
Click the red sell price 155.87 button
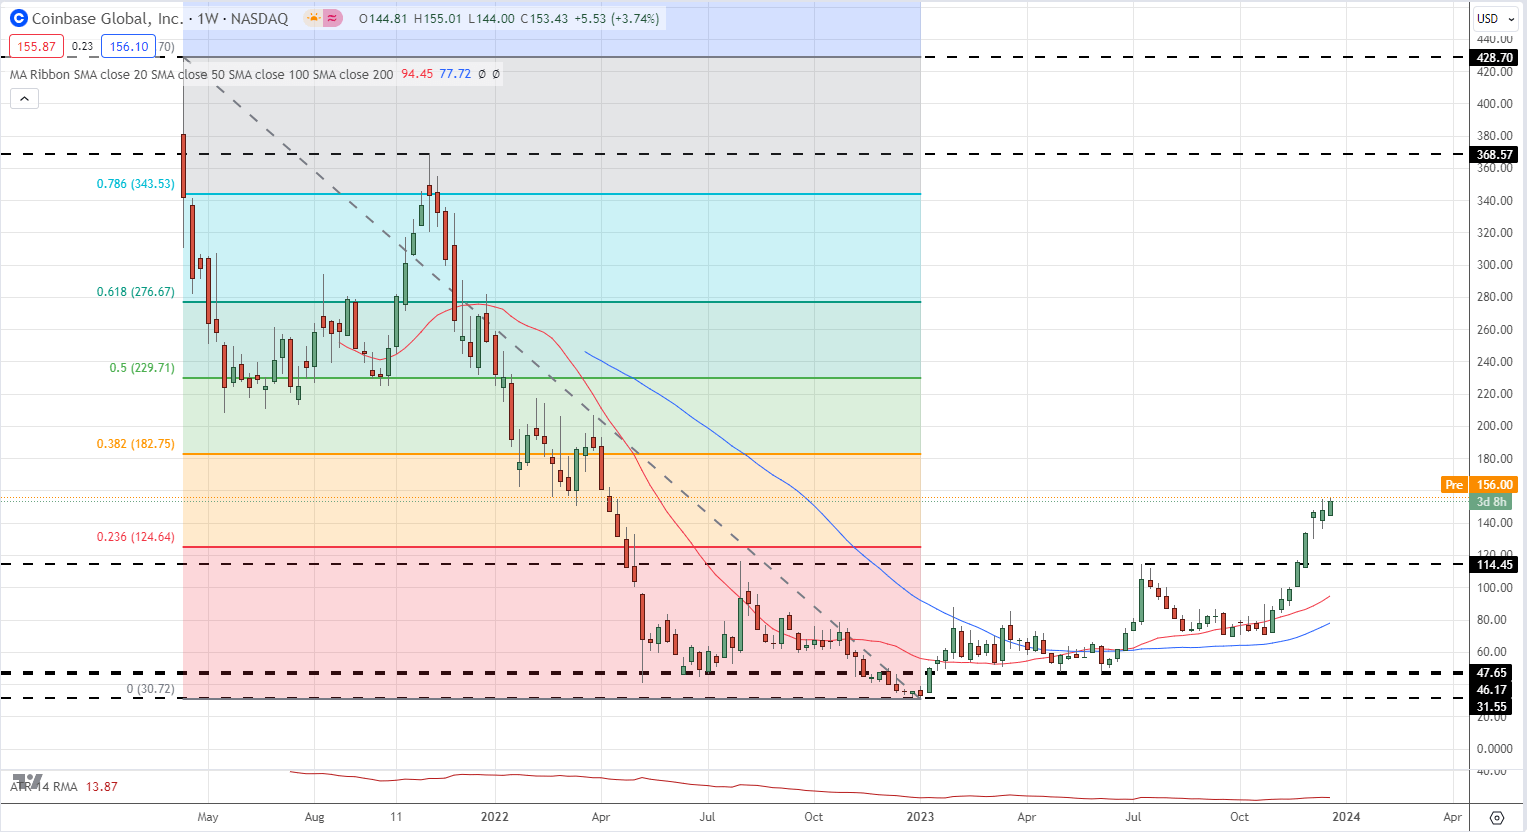click(x=36, y=46)
